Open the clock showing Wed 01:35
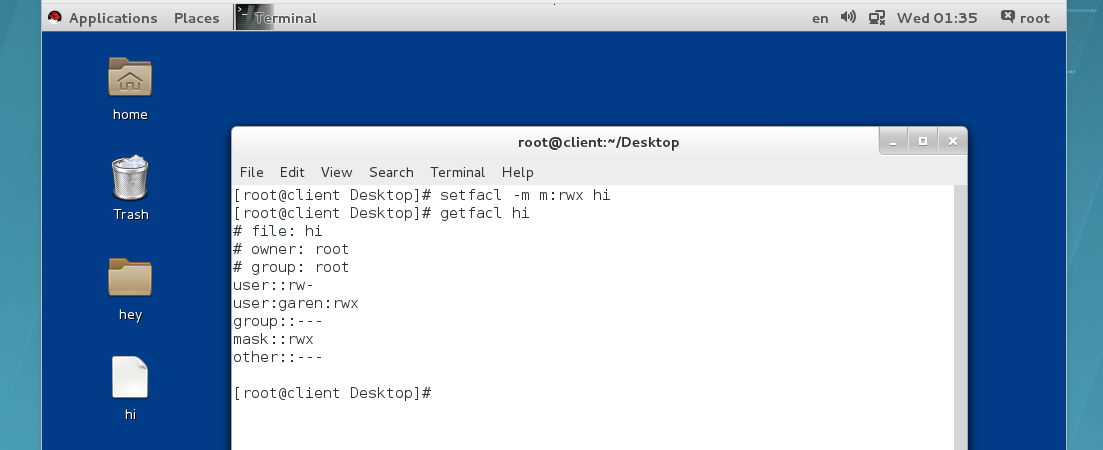The image size is (1103, 450). tap(936, 18)
